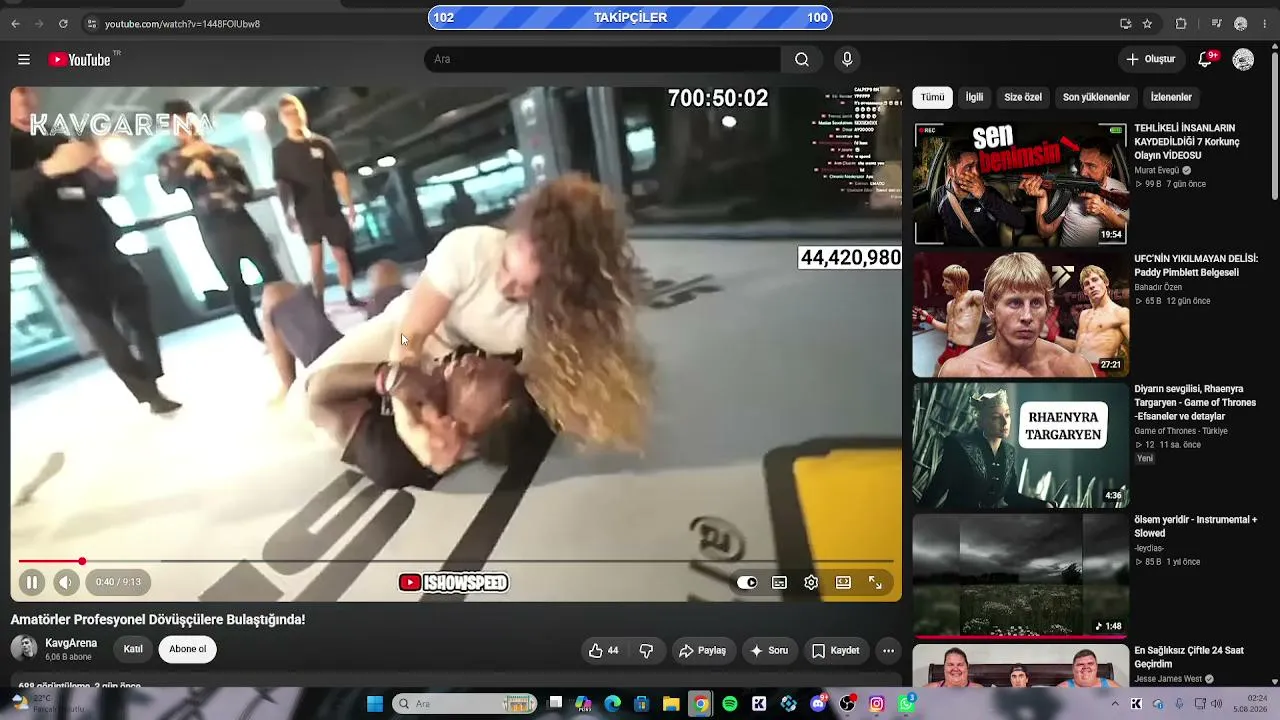
Task: Select the İlgili filter chip
Action: pyautogui.click(x=974, y=97)
